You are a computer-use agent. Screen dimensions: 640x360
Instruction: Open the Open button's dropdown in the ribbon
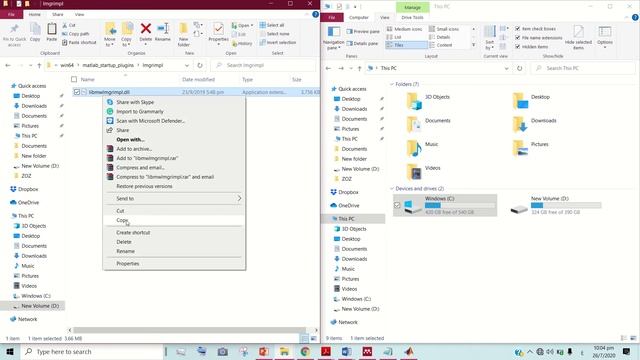pos(252,25)
